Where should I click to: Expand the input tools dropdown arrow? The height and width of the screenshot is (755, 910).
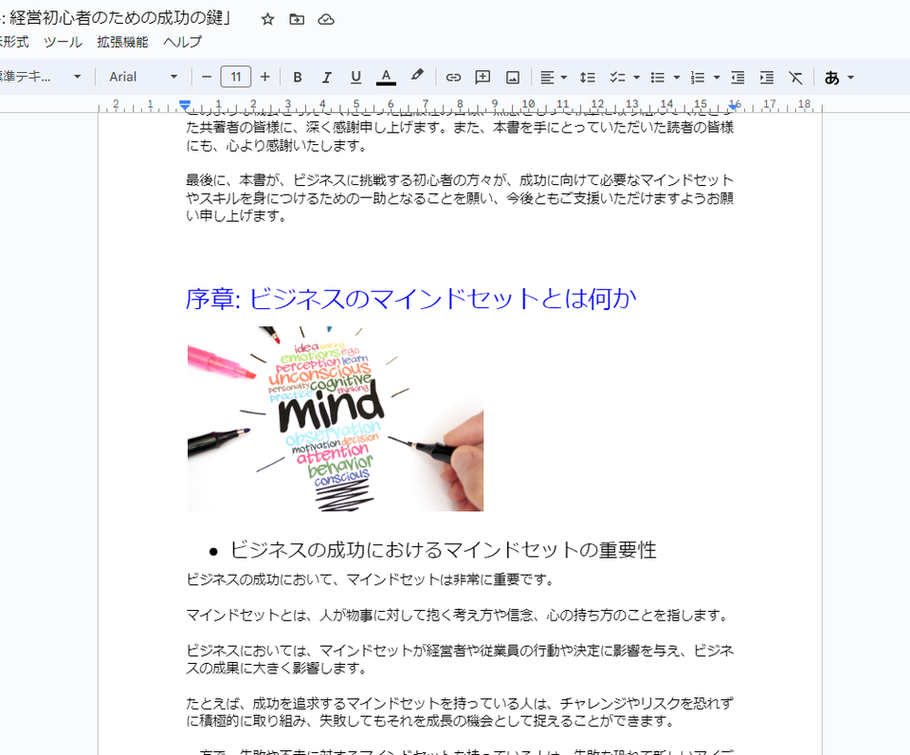tap(851, 77)
